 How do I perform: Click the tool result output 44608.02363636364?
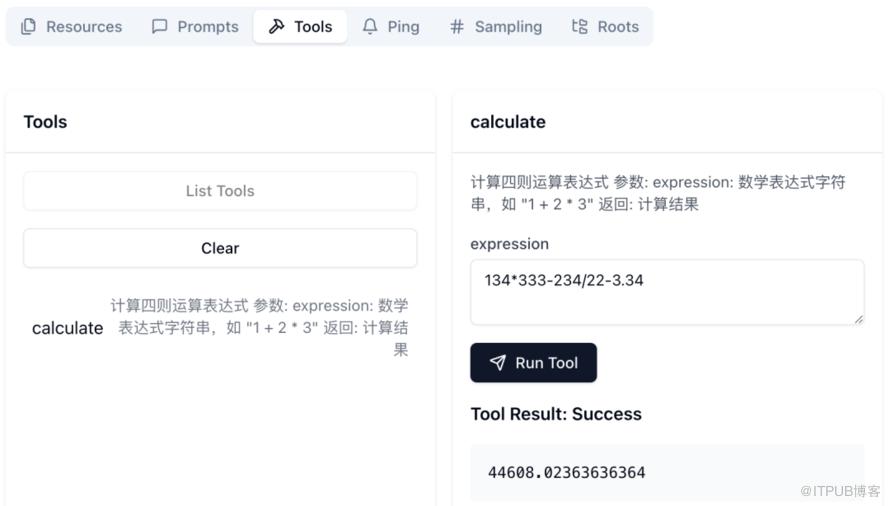[x=567, y=472]
